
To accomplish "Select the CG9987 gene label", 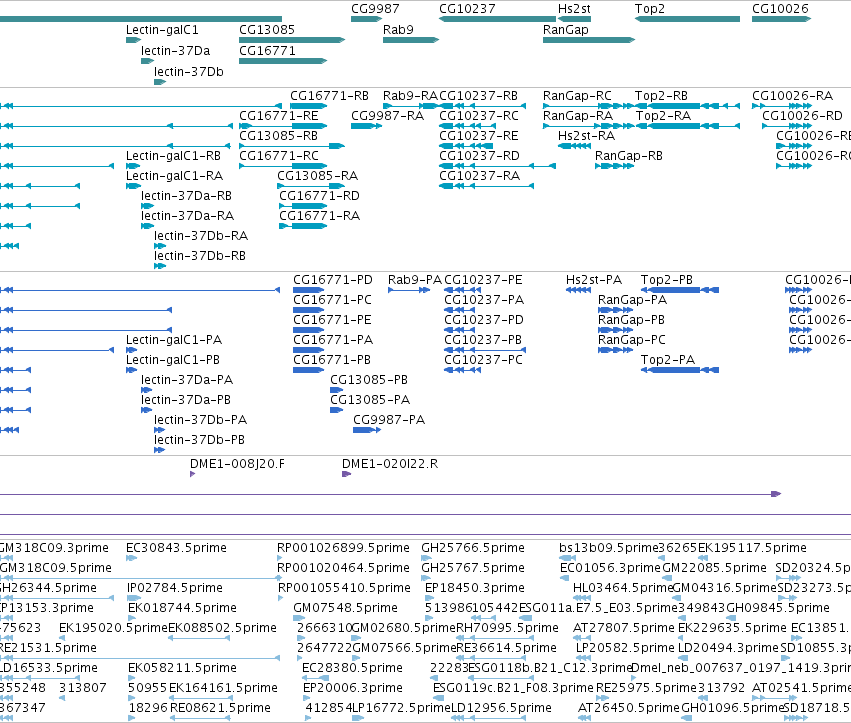I will tap(375, 9).
